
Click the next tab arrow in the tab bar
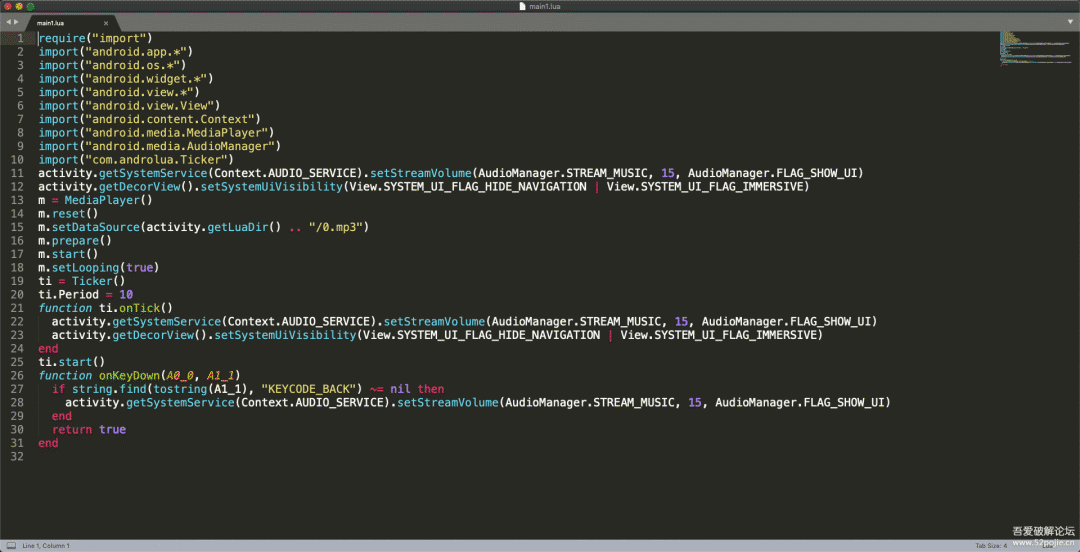coord(16,22)
